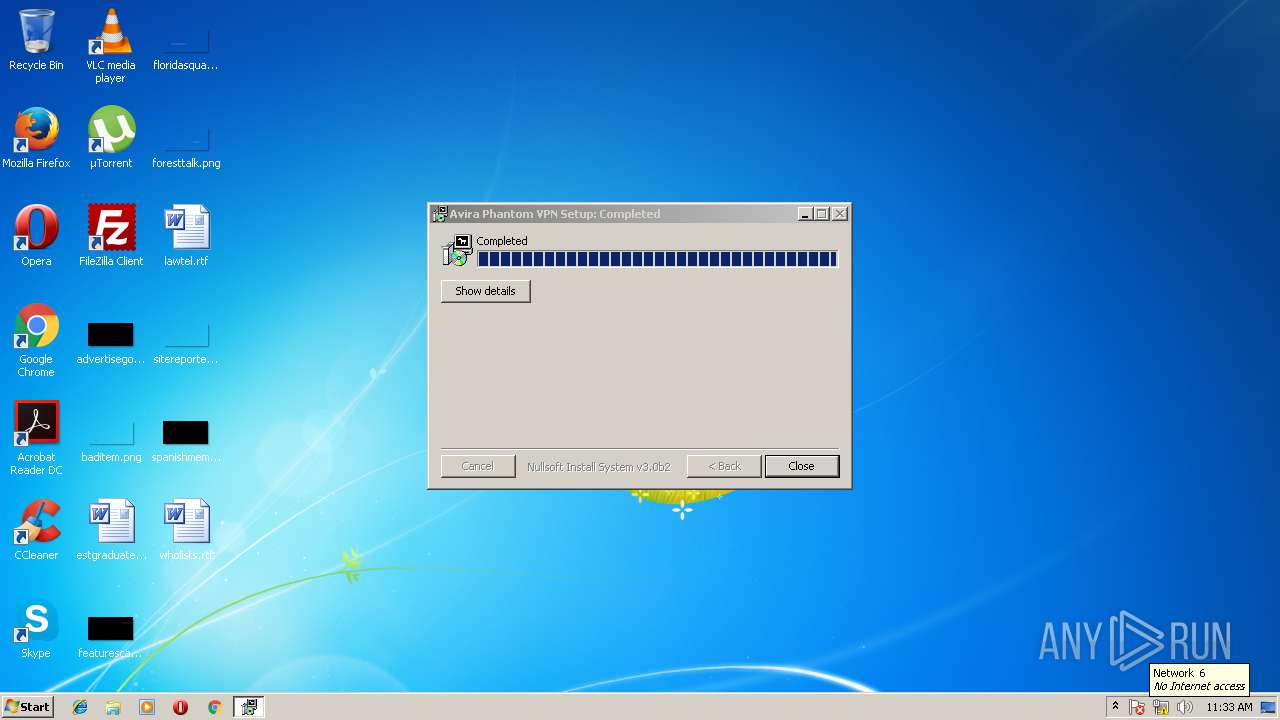The height and width of the screenshot is (720, 1280).
Task: Open Chrome from the taskbar
Action: 214,707
